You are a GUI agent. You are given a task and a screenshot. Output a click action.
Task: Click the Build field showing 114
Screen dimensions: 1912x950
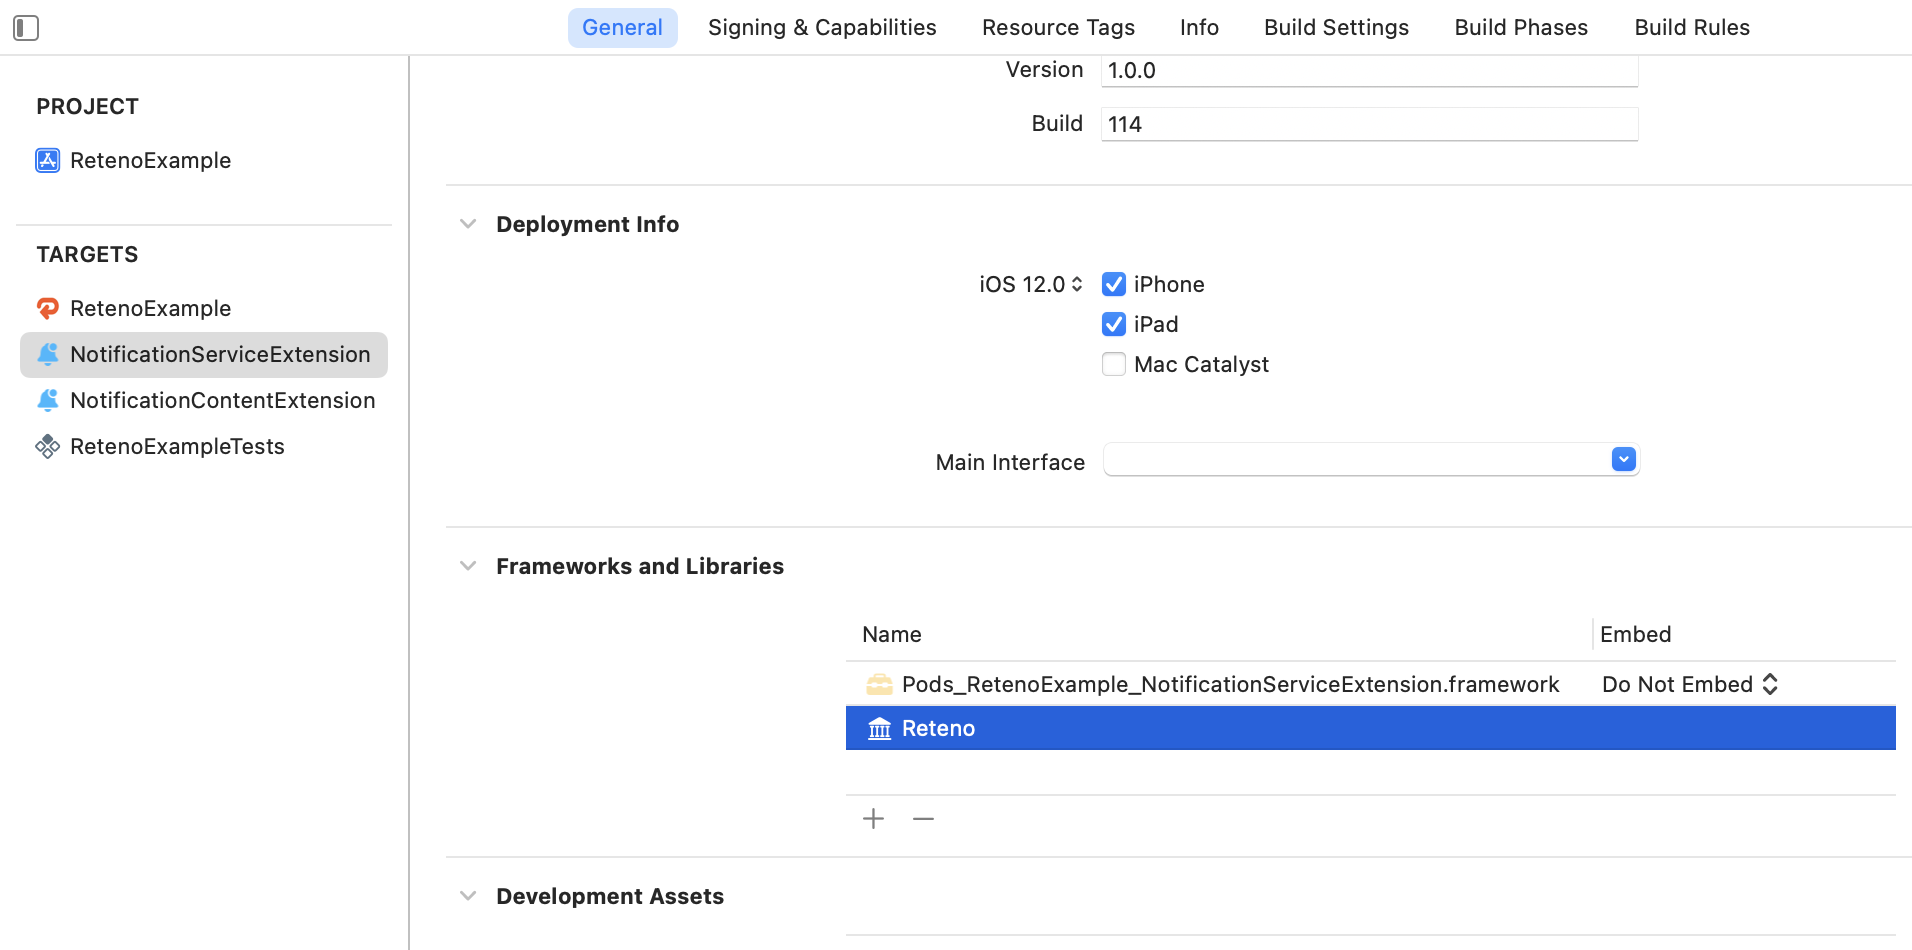point(1369,124)
